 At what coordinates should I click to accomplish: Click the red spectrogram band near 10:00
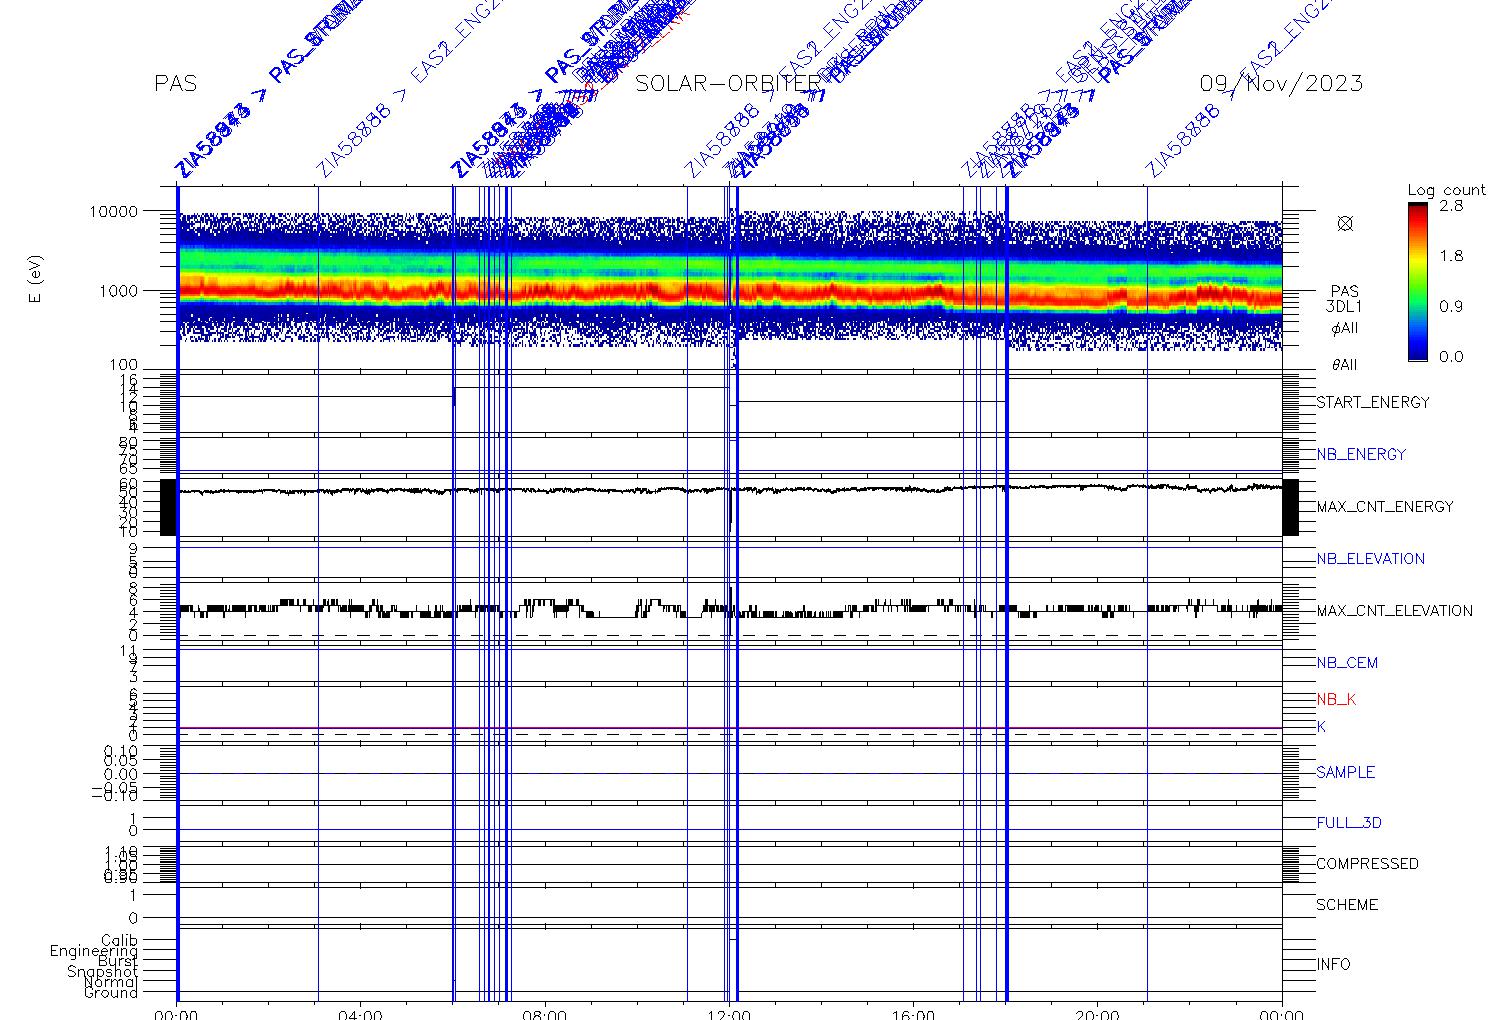pos(638,293)
